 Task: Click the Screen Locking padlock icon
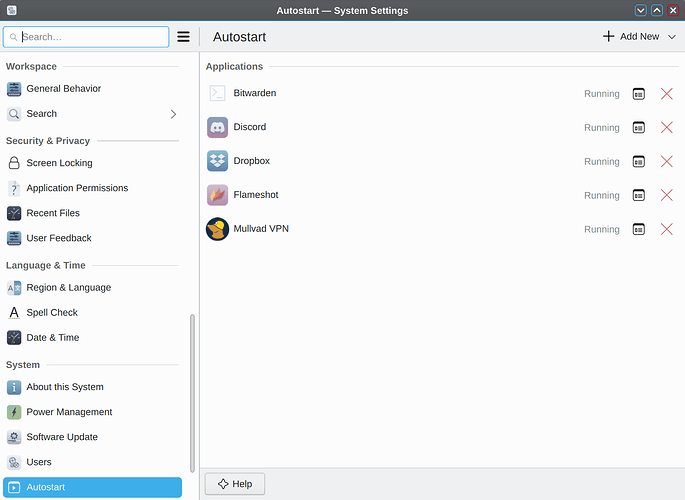tap(14, 163)
